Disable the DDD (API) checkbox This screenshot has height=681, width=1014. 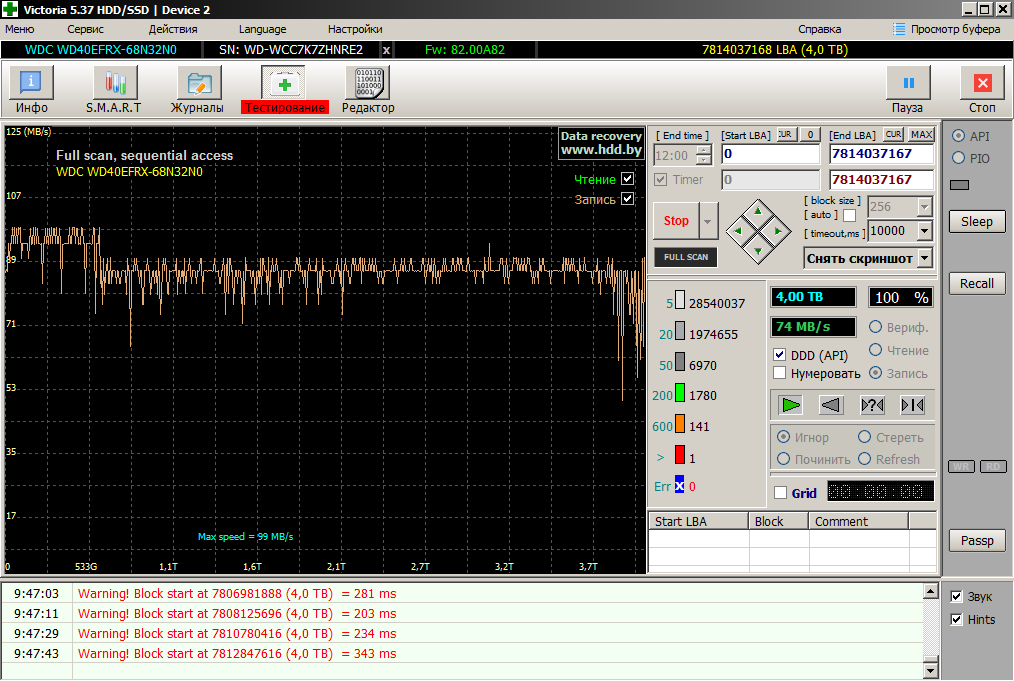click(780, 355)
